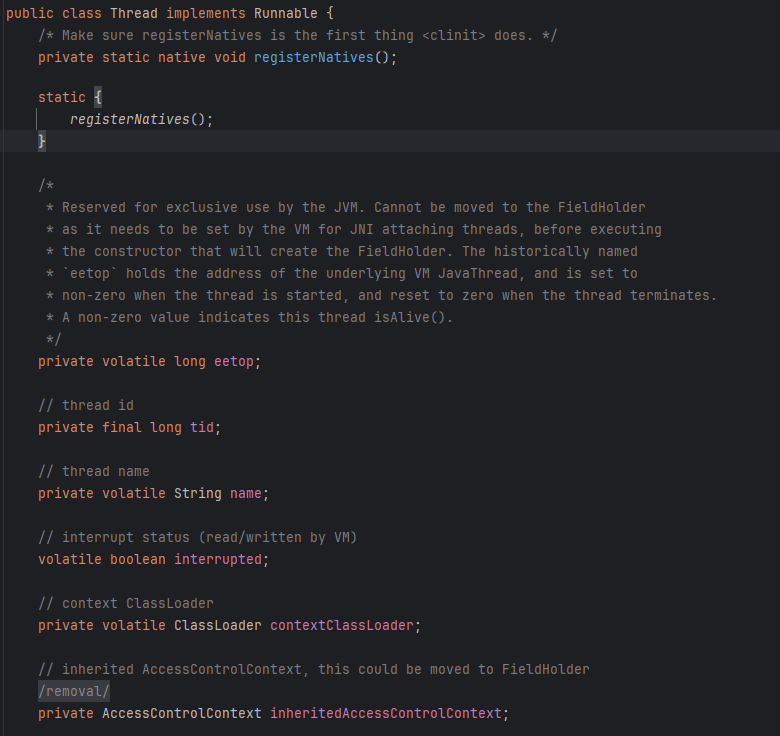
Task: Click the 'boolean' keyword
Action: tap(138, 559)
